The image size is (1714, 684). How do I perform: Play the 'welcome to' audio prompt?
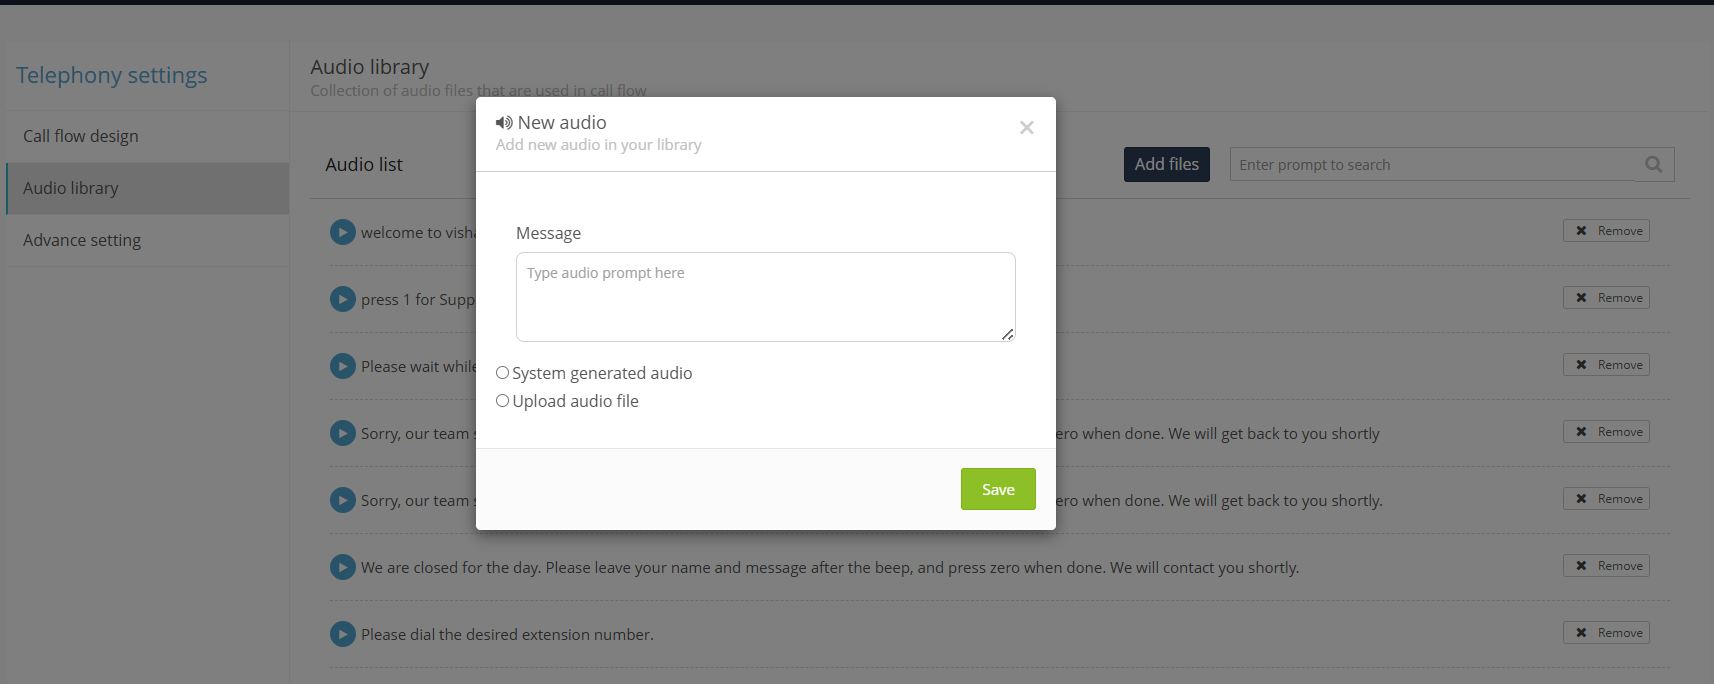[343, 232]
